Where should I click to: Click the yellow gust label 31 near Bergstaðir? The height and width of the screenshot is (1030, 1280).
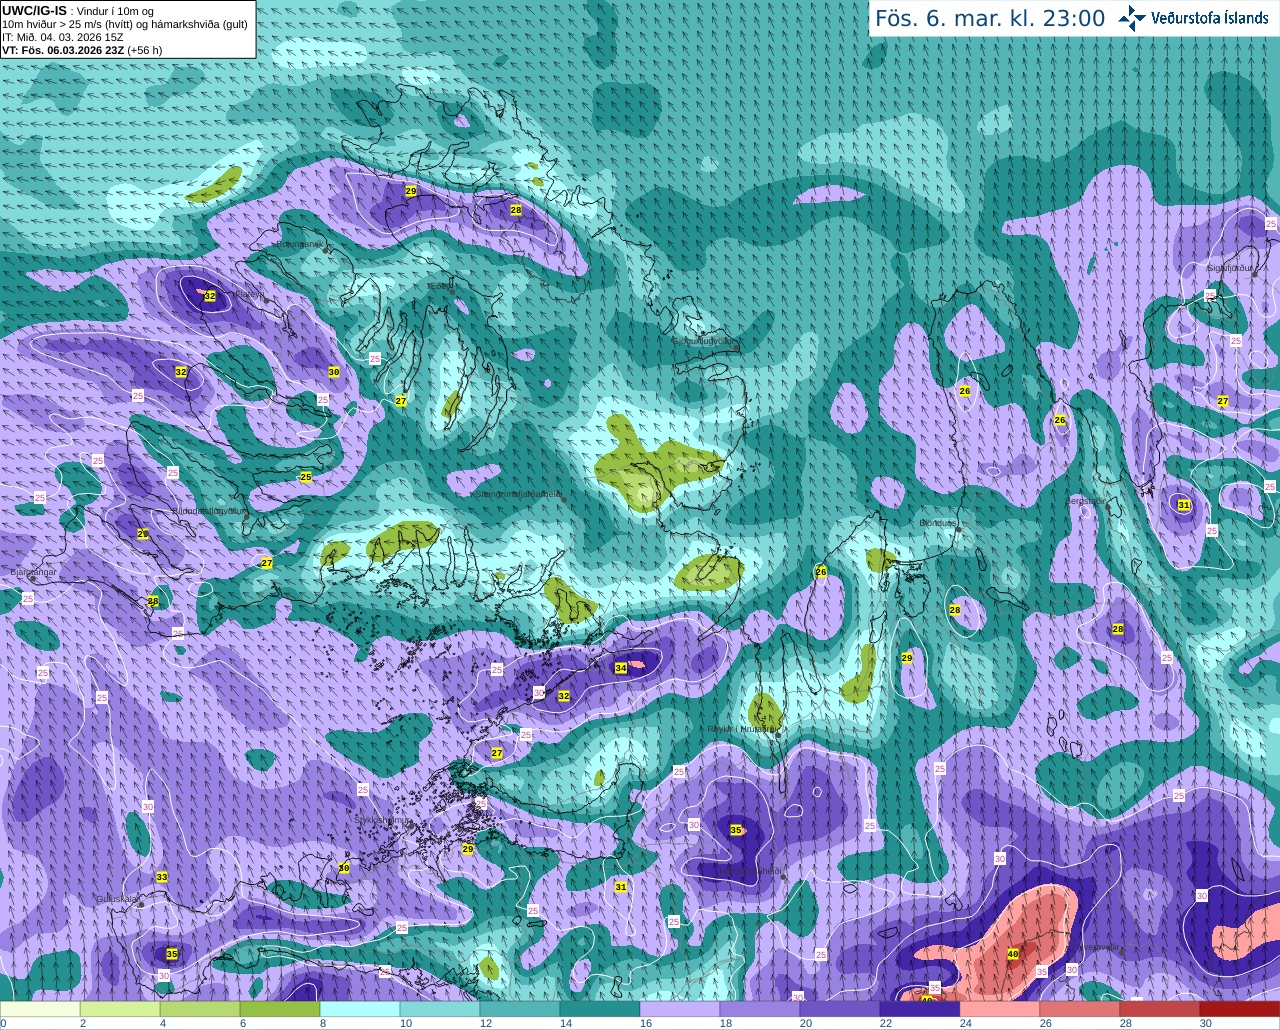click(1184, 505)
